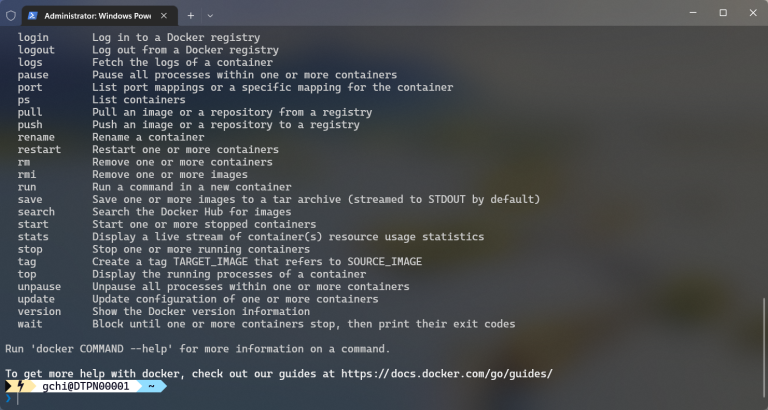Click the 'login' command entry
Screen dimensions: 768x410
tap(33, 38)
